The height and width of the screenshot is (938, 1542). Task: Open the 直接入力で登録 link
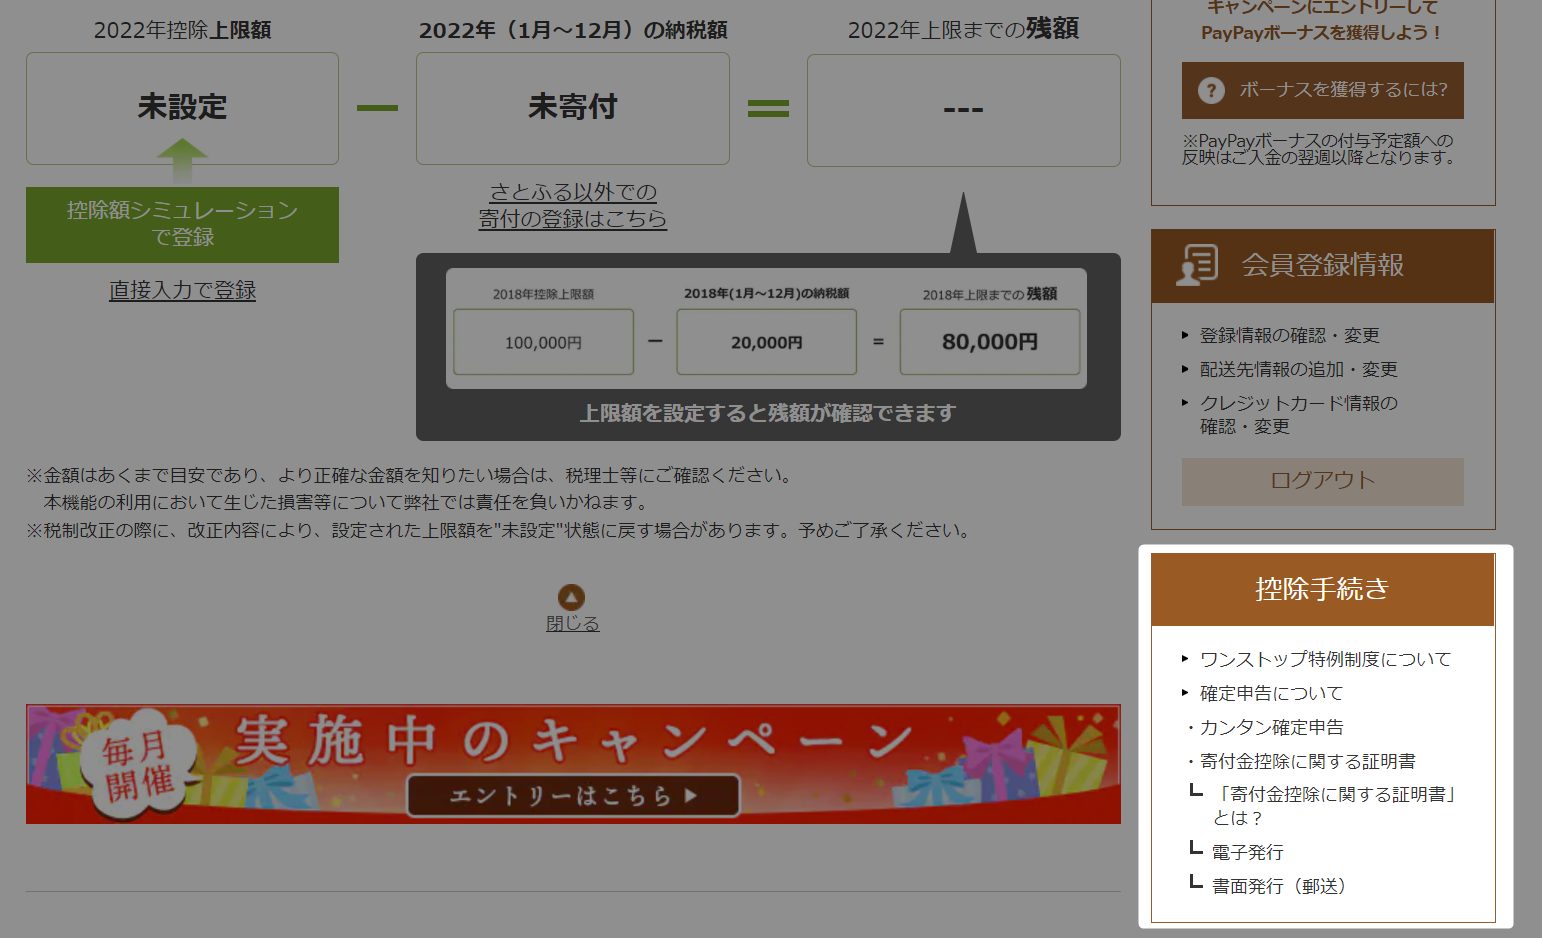coord(182,290)
